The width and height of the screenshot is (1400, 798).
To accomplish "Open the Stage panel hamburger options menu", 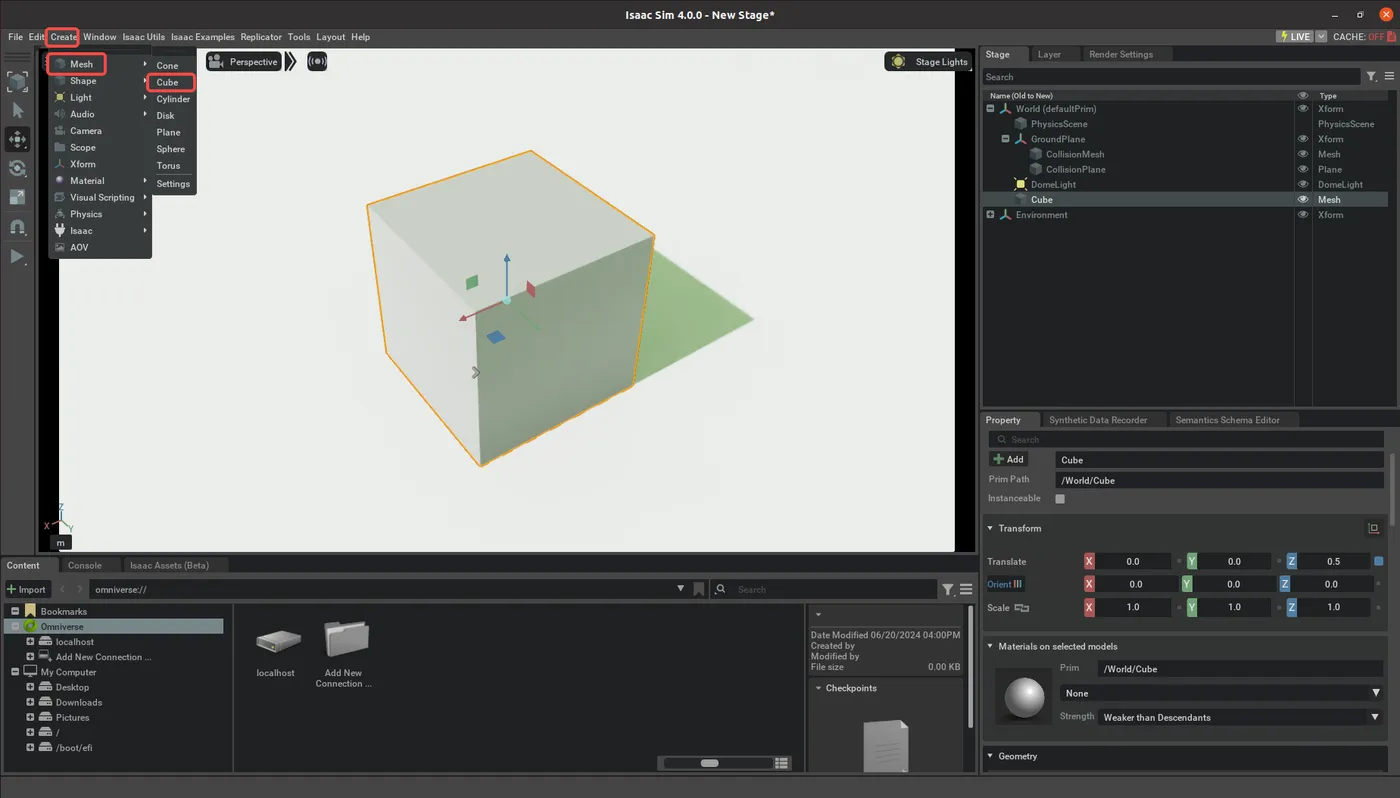I will 1389,77.
